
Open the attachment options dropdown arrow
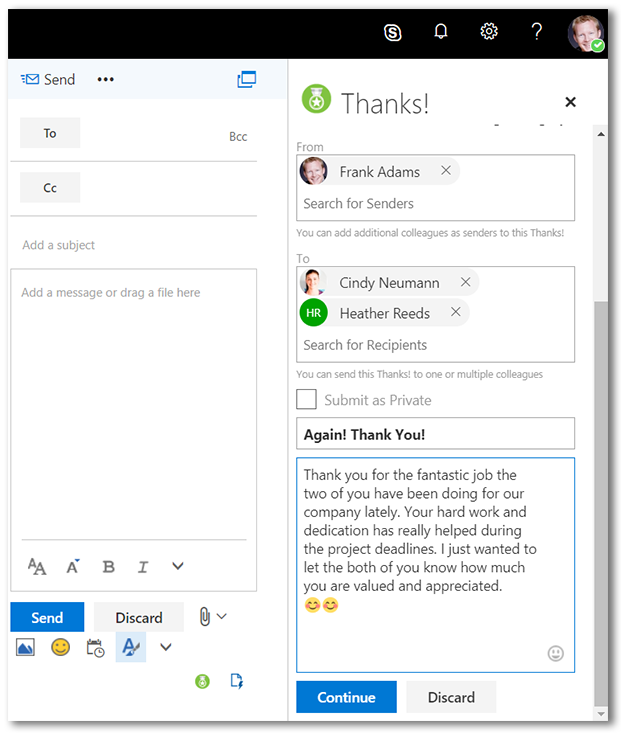click(x=222, y=616)
